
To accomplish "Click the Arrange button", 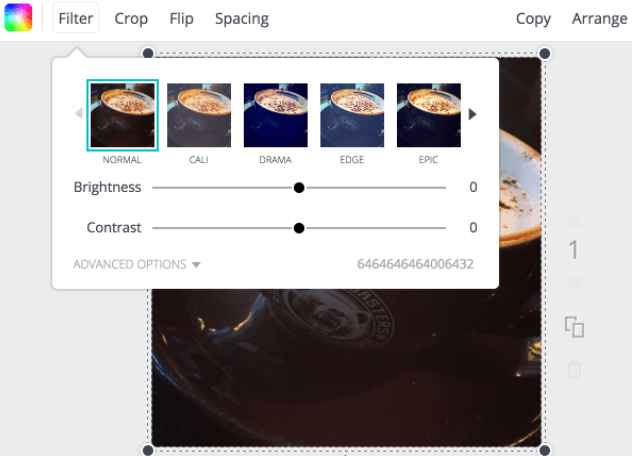I will tap(599, 19).
